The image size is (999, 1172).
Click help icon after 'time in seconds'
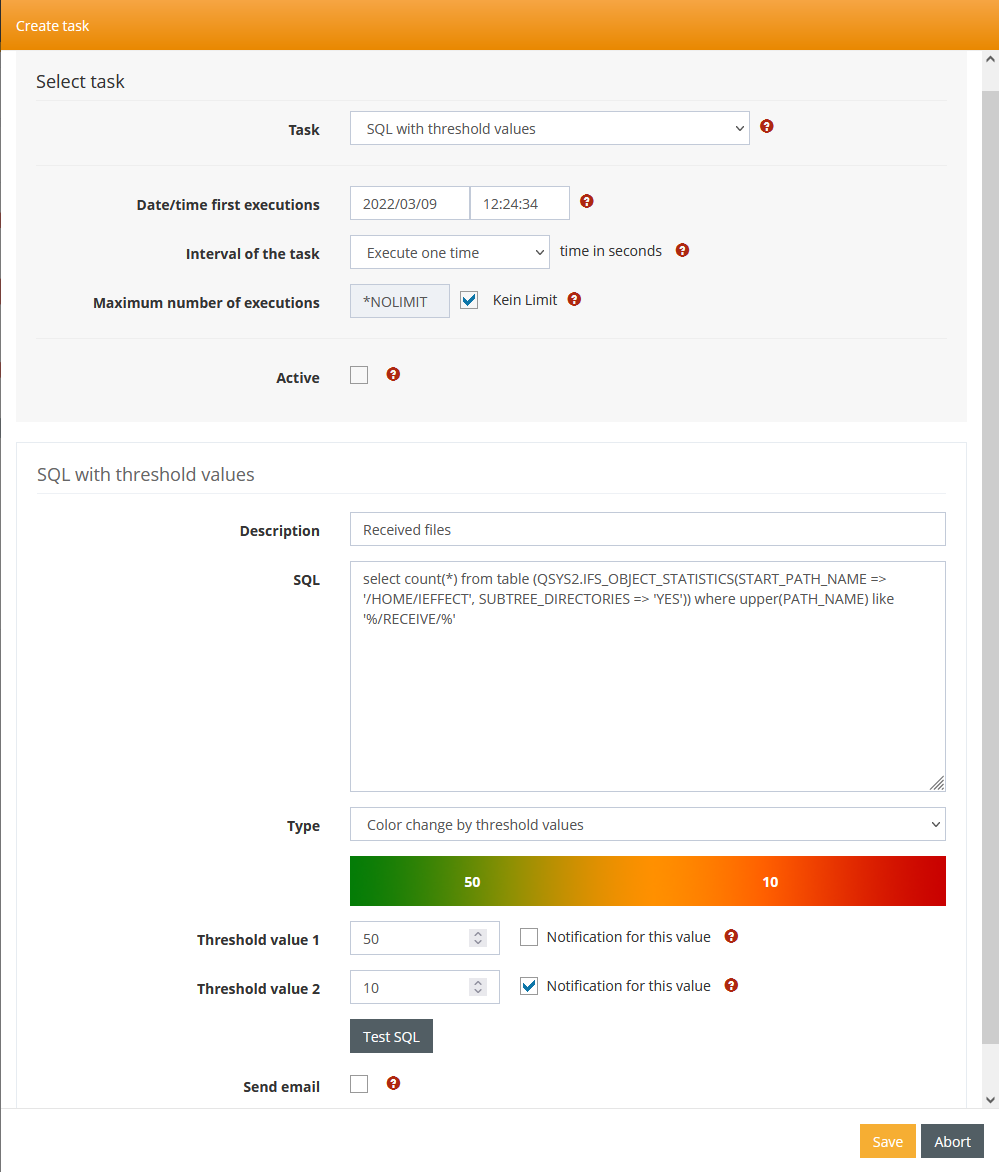pyautogui.click(x=683, y=250)
